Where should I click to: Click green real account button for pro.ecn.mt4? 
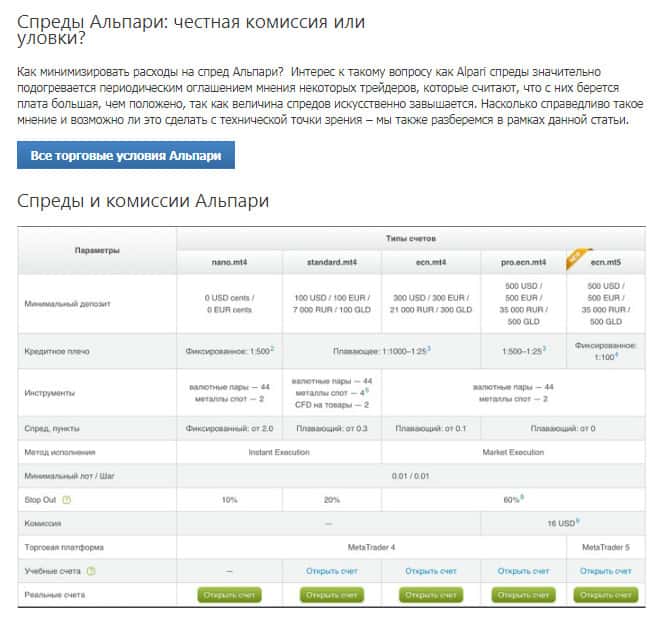click(523, 595)
